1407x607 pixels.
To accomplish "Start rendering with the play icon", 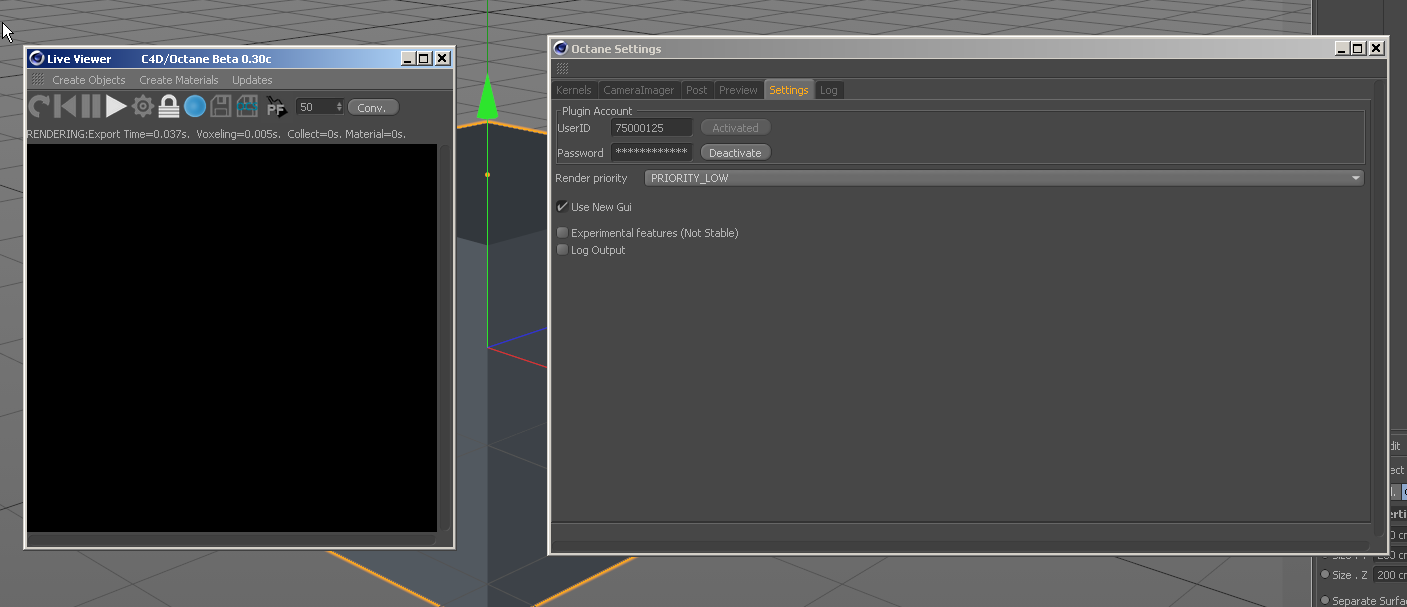I will coord(116,106).
